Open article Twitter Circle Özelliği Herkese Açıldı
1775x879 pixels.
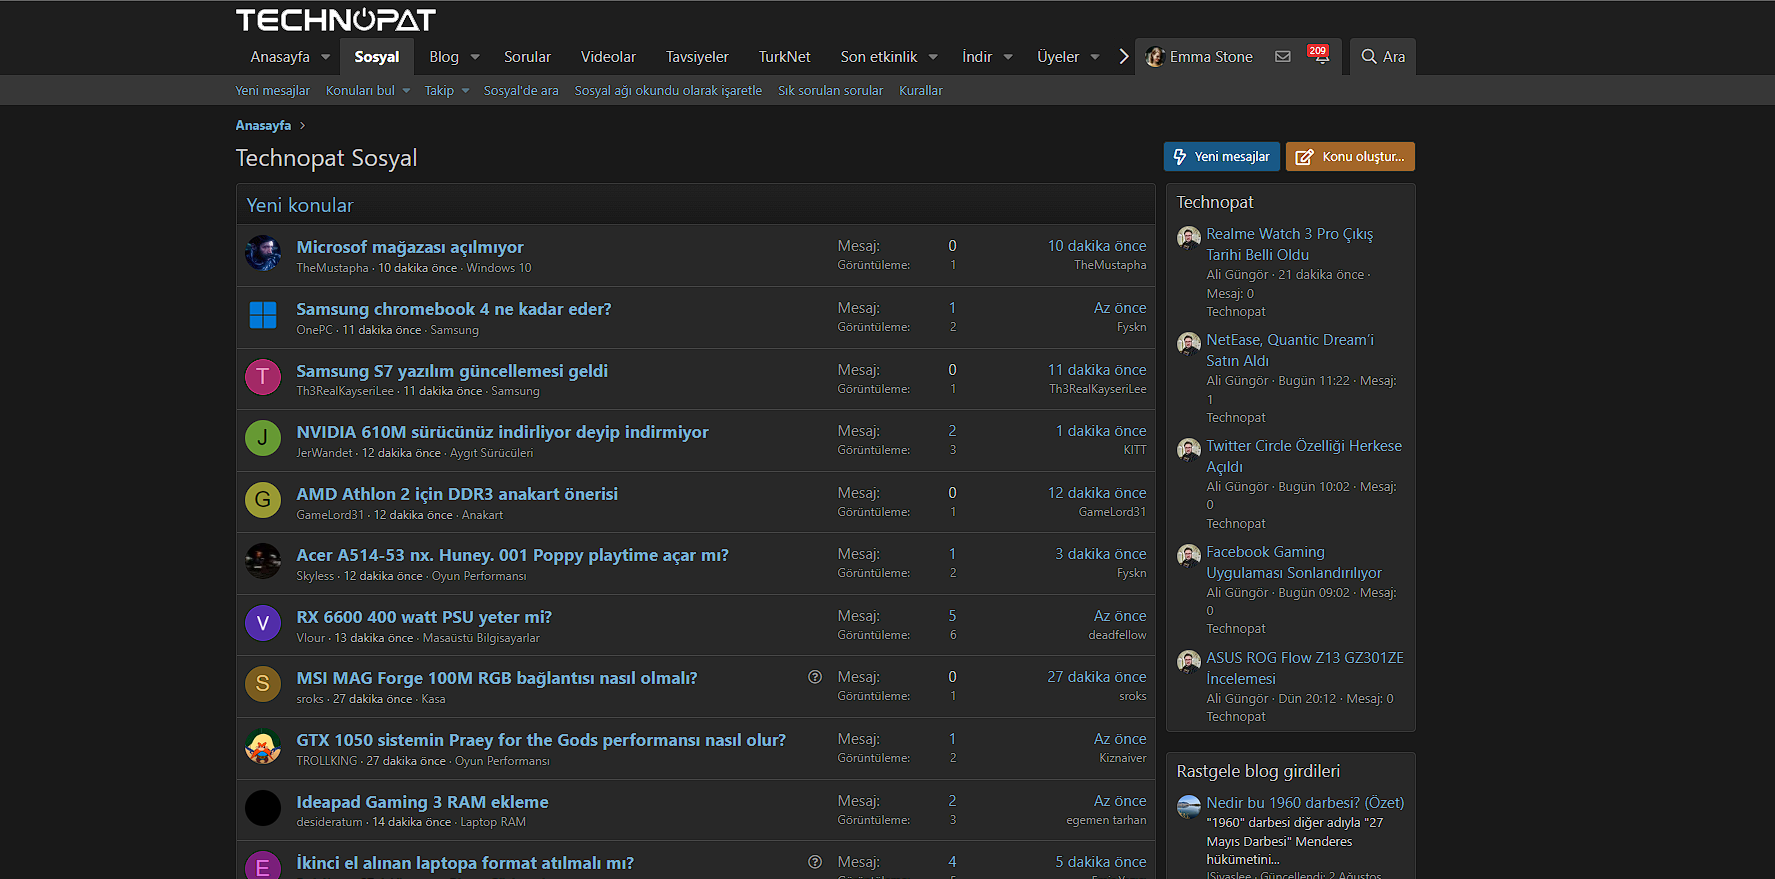tap(1304, 456)
